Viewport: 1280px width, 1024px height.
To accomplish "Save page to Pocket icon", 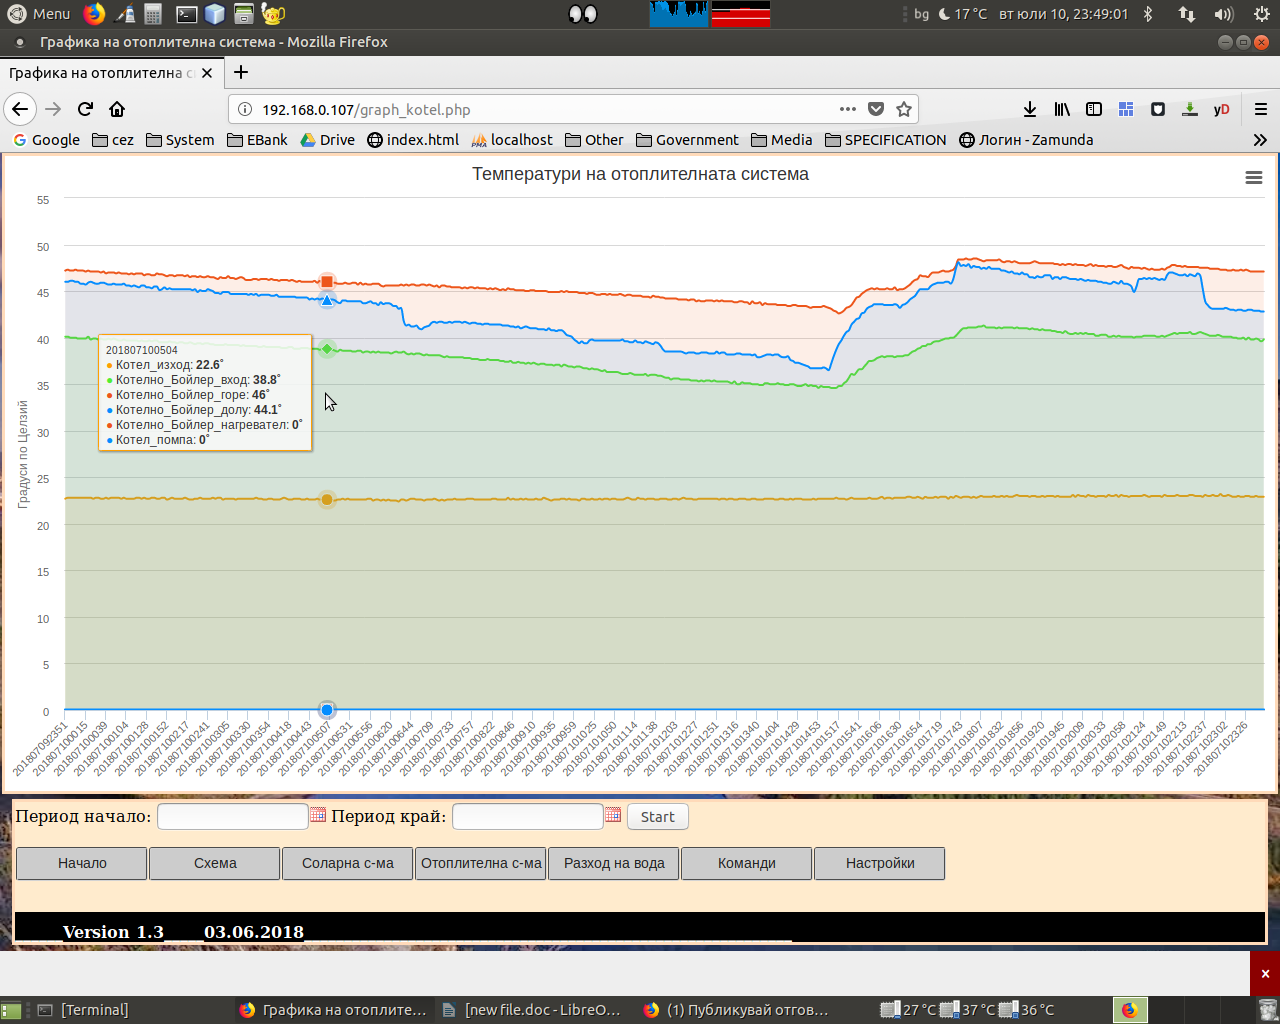I will [876, 109].
